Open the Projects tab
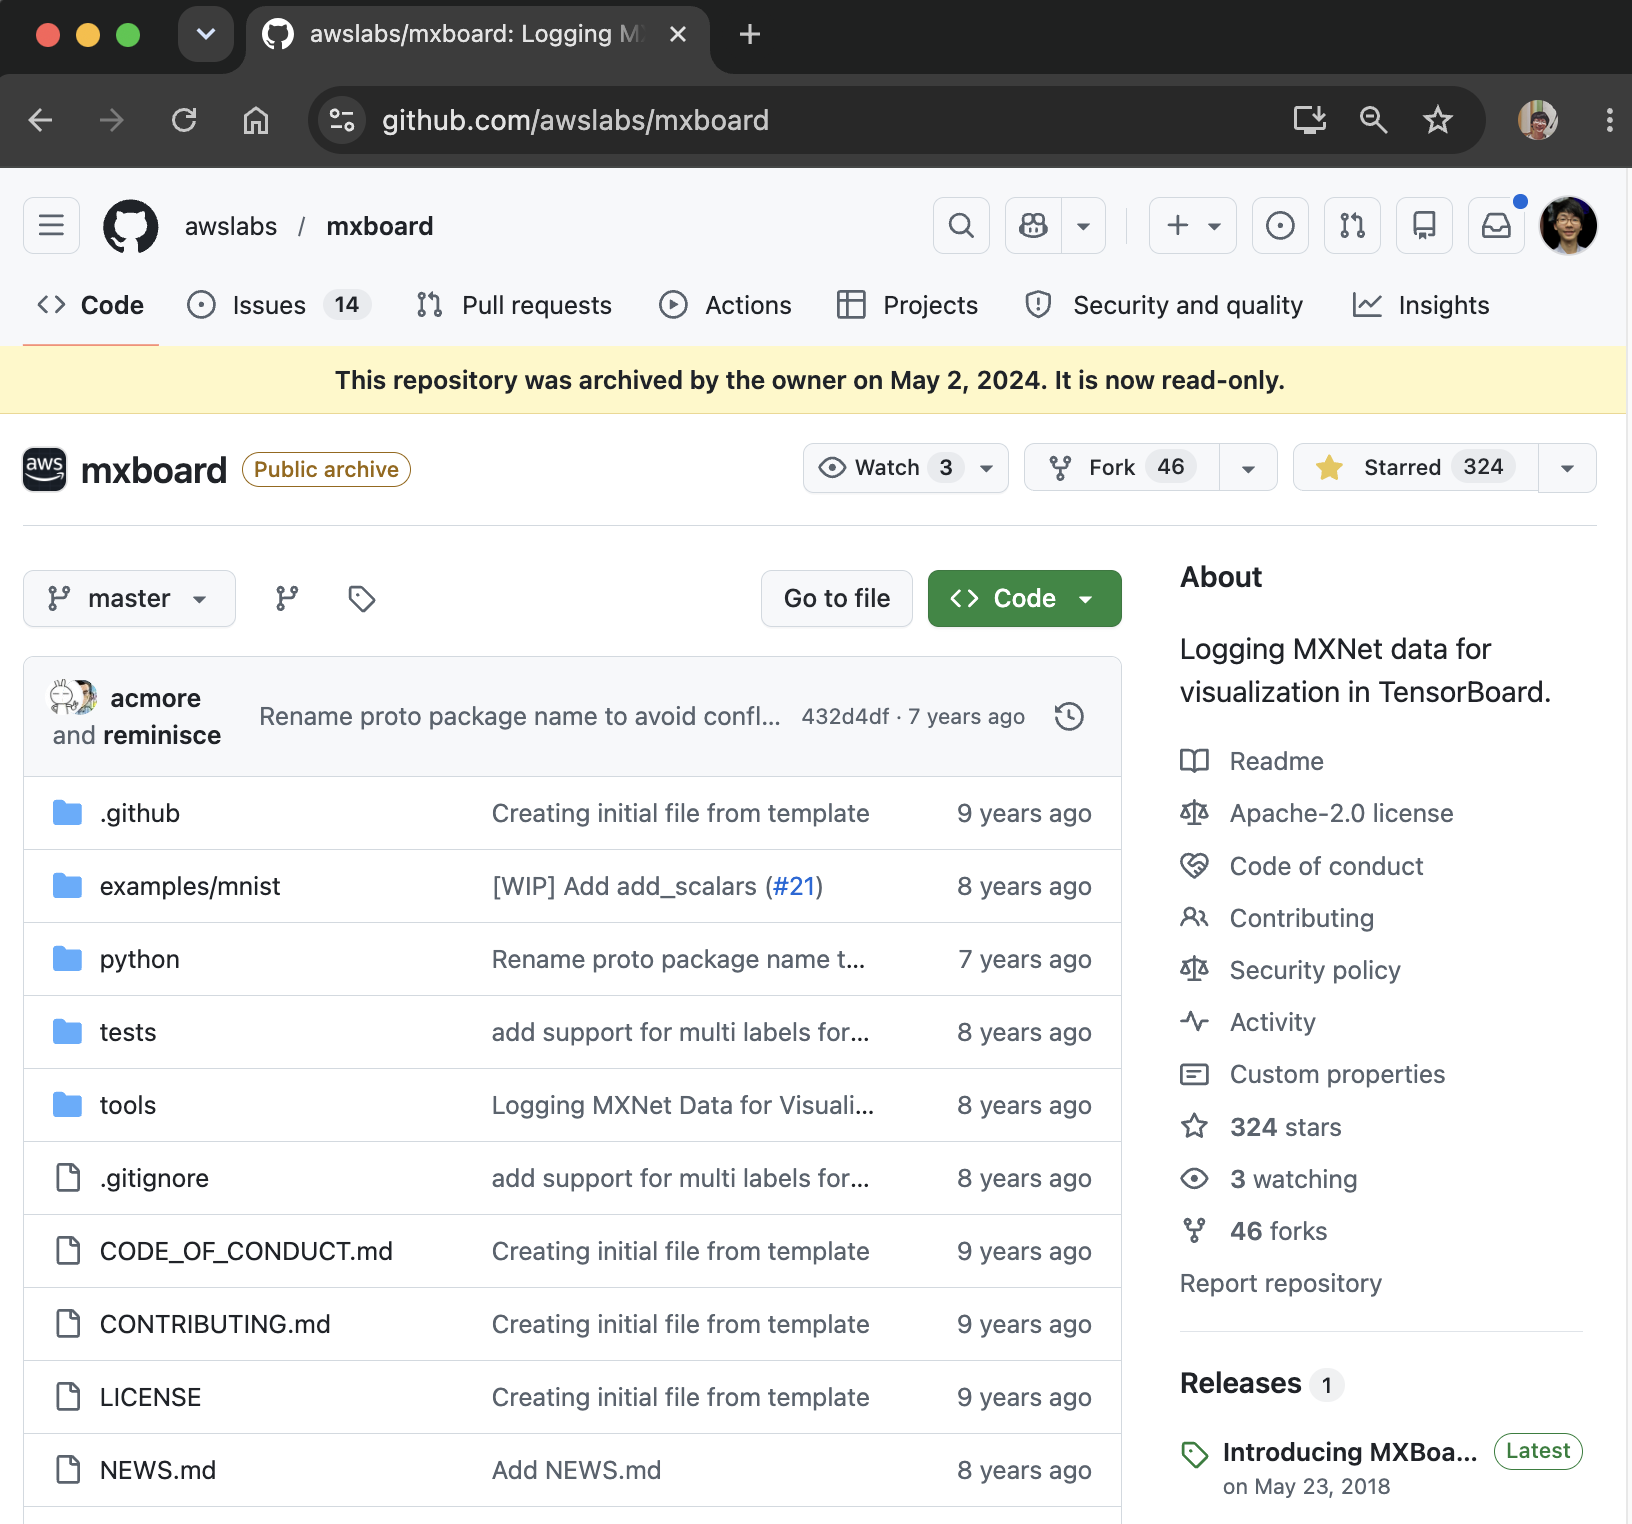This screenshot has width=1632, height=1524. click(907, 305)
